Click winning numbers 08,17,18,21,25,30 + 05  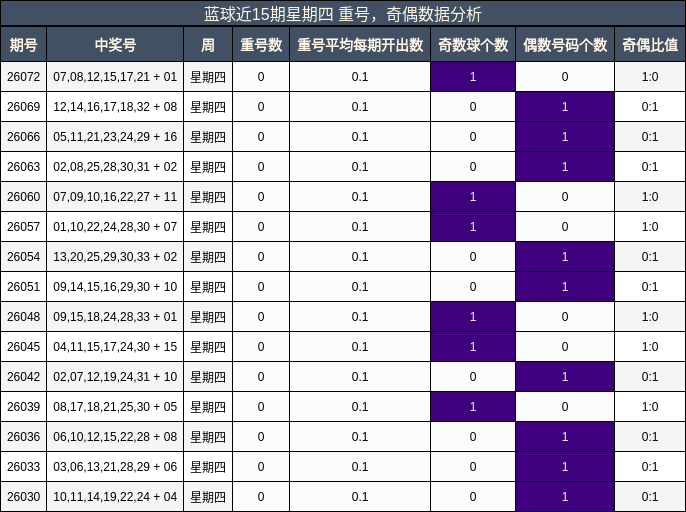click(115, 407)
